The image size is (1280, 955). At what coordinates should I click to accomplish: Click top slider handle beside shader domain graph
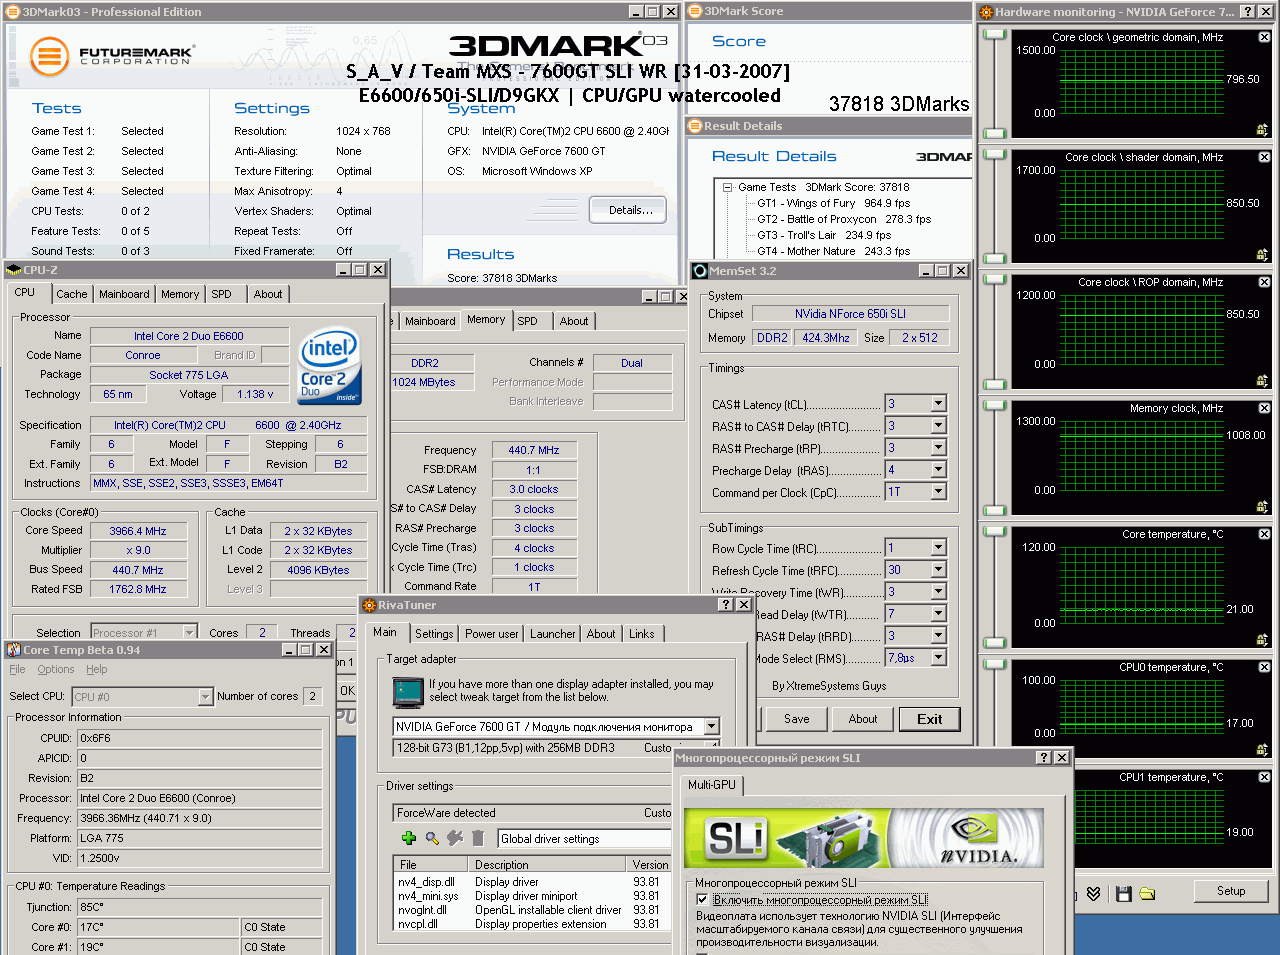(995, 153)
